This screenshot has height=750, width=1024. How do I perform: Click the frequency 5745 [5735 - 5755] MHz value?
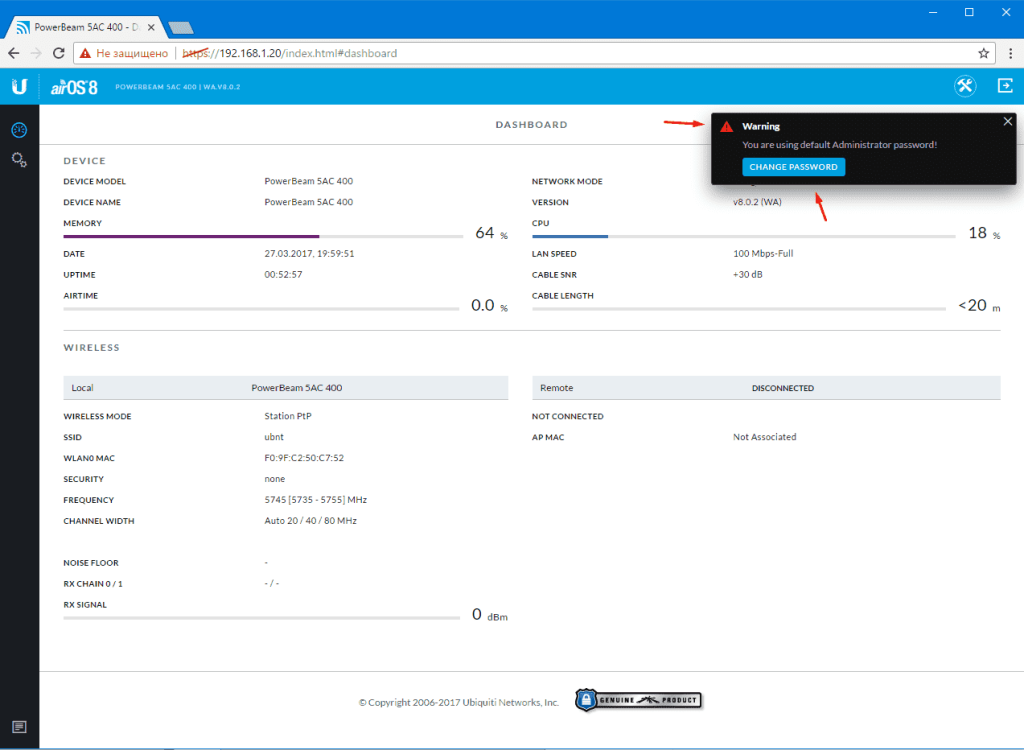(x=315, y=500)
